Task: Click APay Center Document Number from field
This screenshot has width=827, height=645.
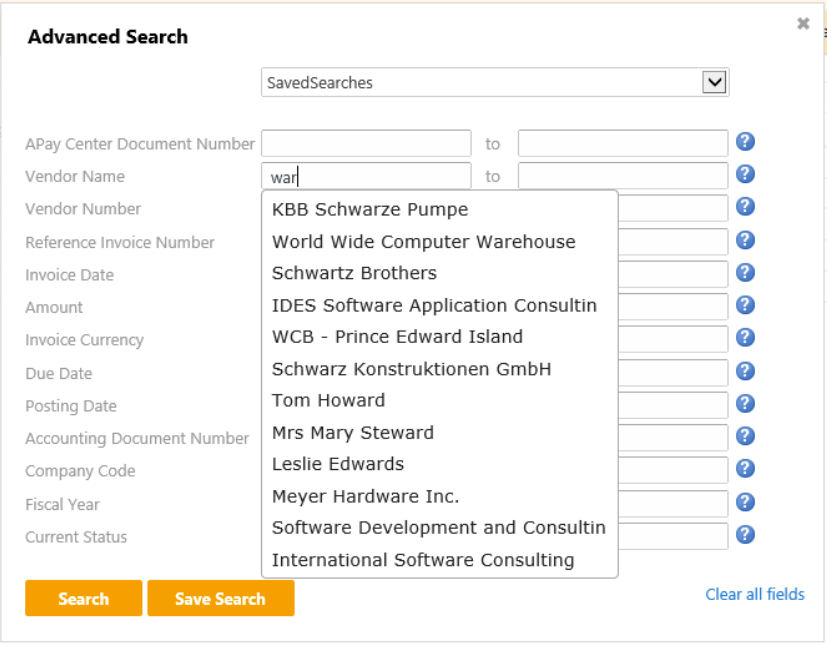Action: [x=365, y=144]
